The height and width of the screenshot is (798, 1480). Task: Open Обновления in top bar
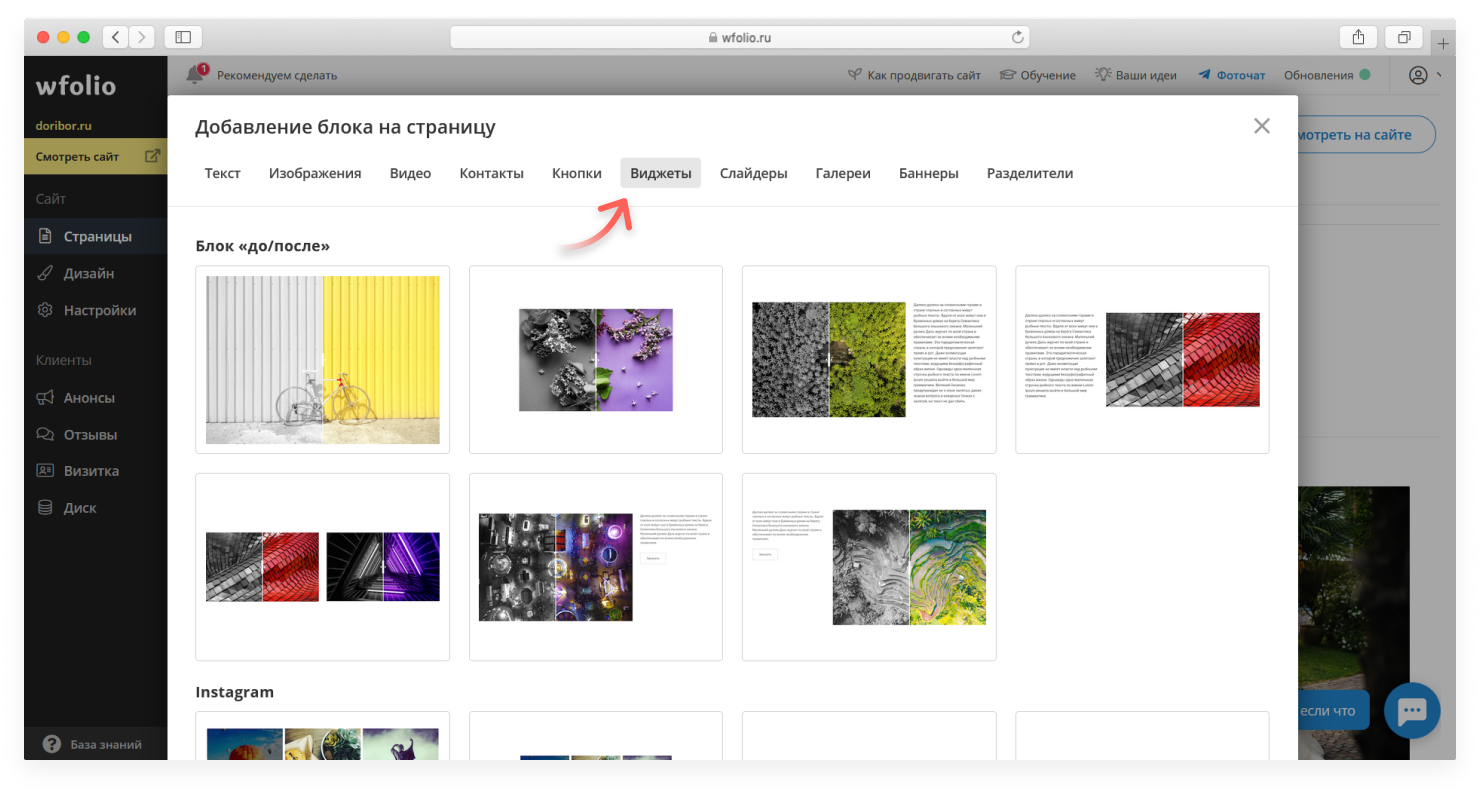(1326, 75)
